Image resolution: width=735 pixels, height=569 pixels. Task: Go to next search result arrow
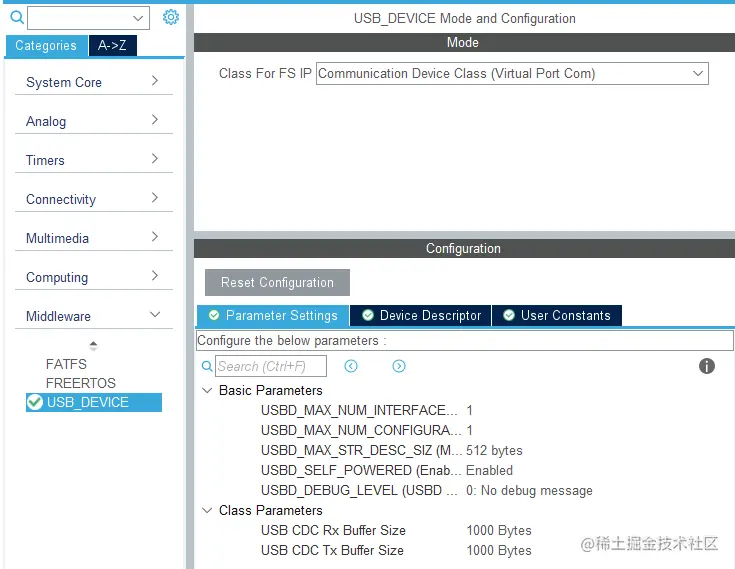pyautogui.click(x=398, y=366)
